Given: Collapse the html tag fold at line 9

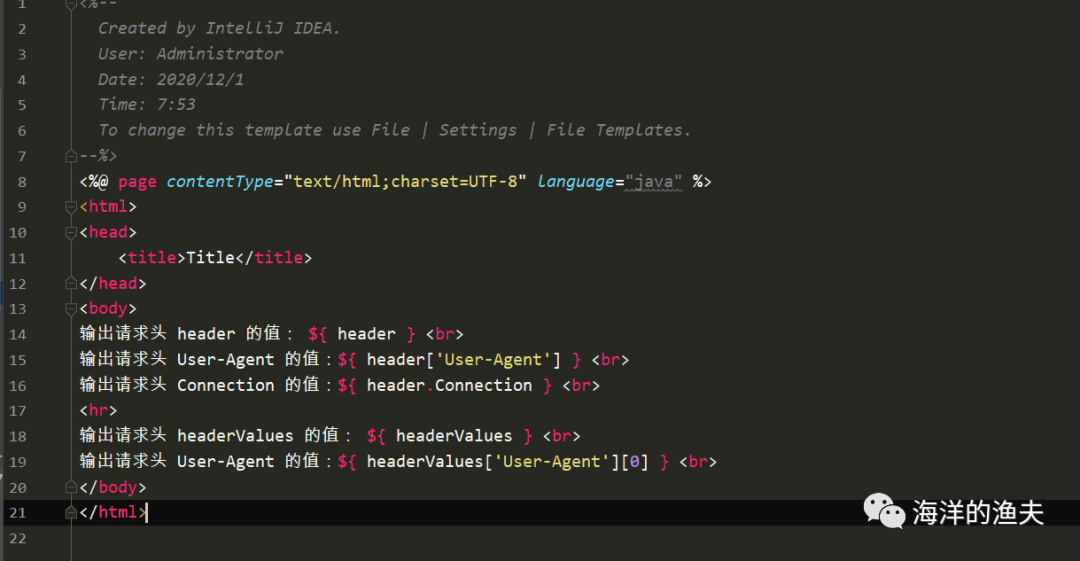Looking at the screenshot, I should (70, 207).
